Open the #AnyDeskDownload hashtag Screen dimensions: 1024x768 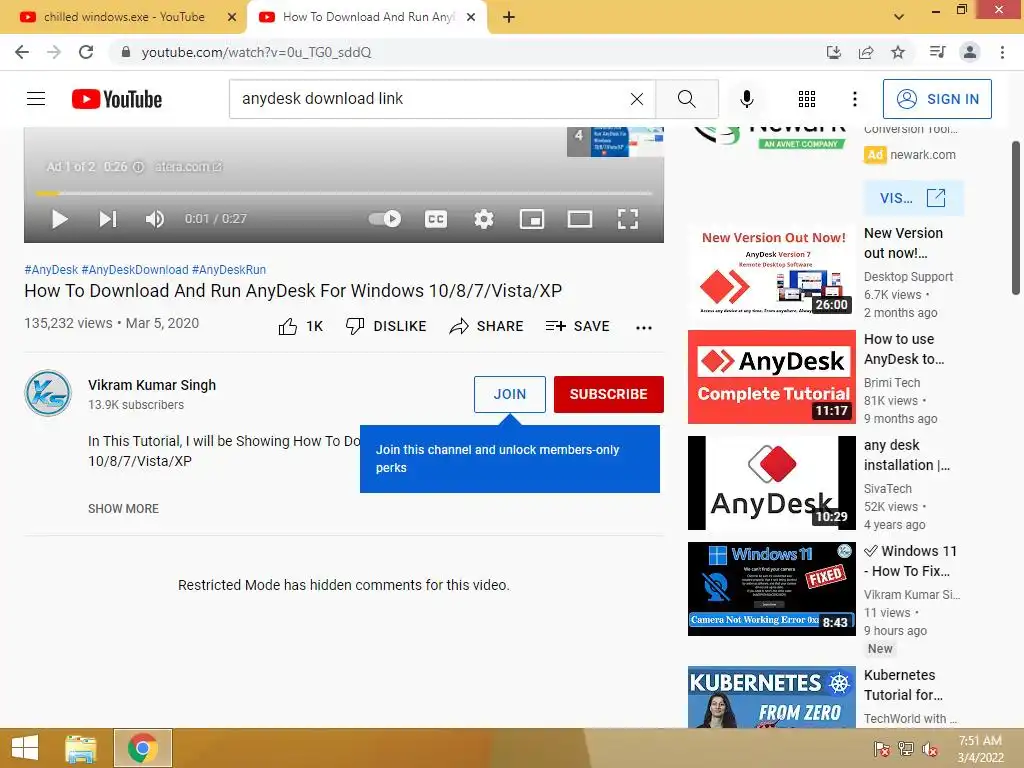point(135,270)
